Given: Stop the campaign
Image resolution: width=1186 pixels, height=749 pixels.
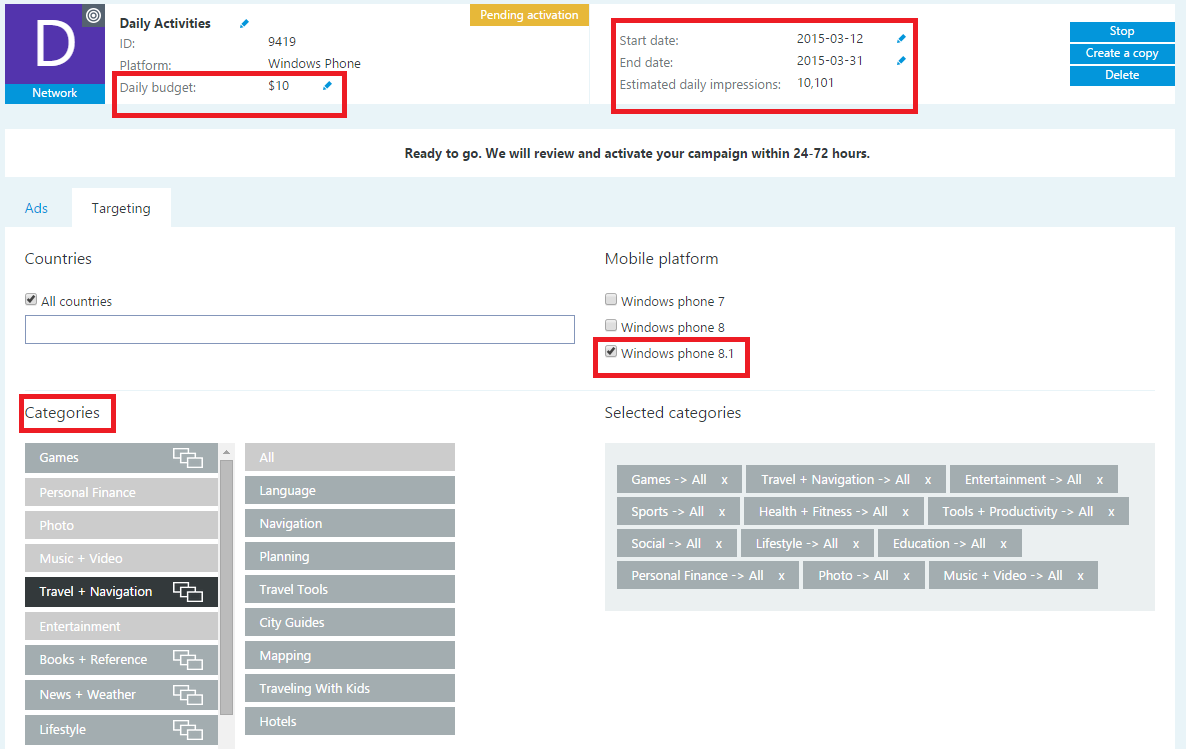Looking at the screenshot, I should pos(1122,31).
